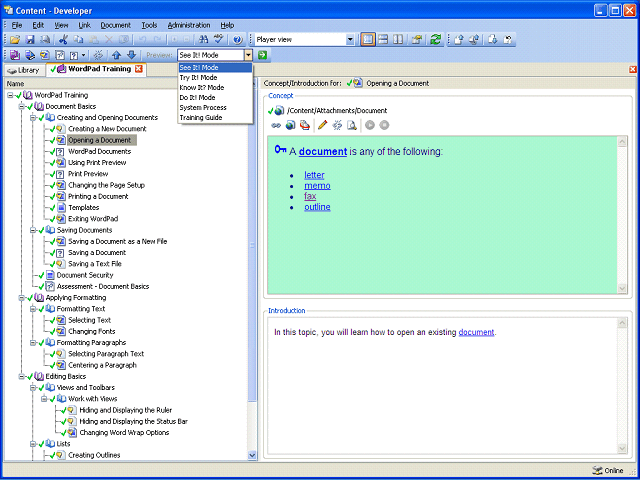Switch to the Library tab
Screen dimensions: 640x480
[24, 70]
